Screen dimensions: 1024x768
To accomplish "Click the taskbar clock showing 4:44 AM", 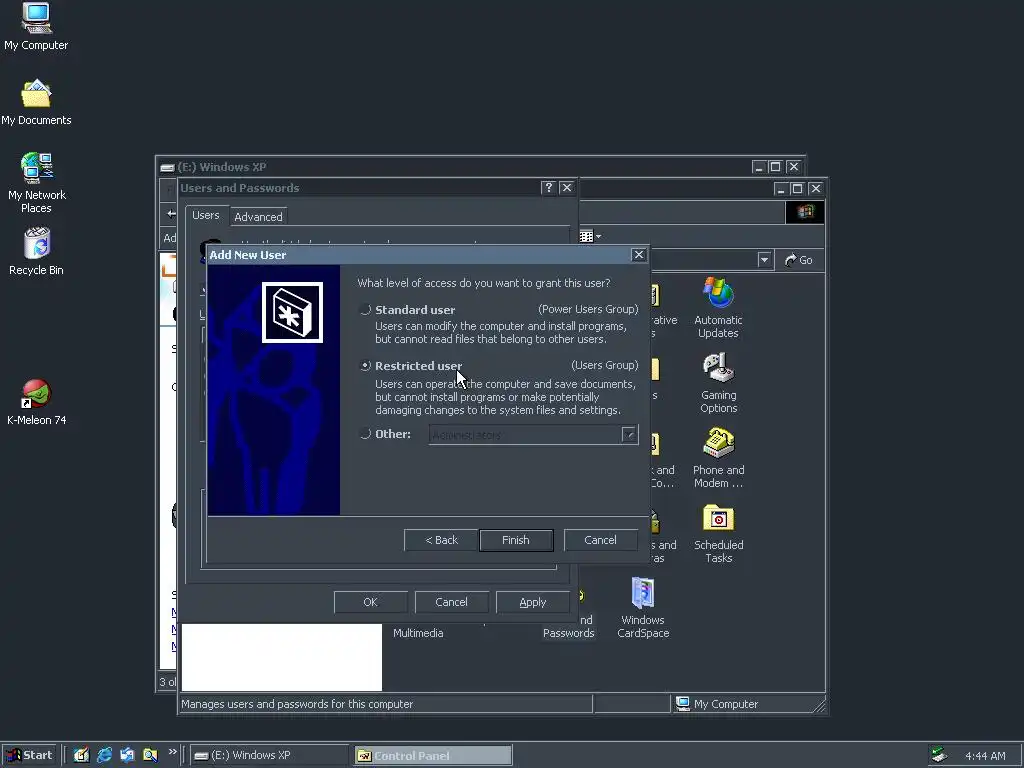I will coord(985,756).
